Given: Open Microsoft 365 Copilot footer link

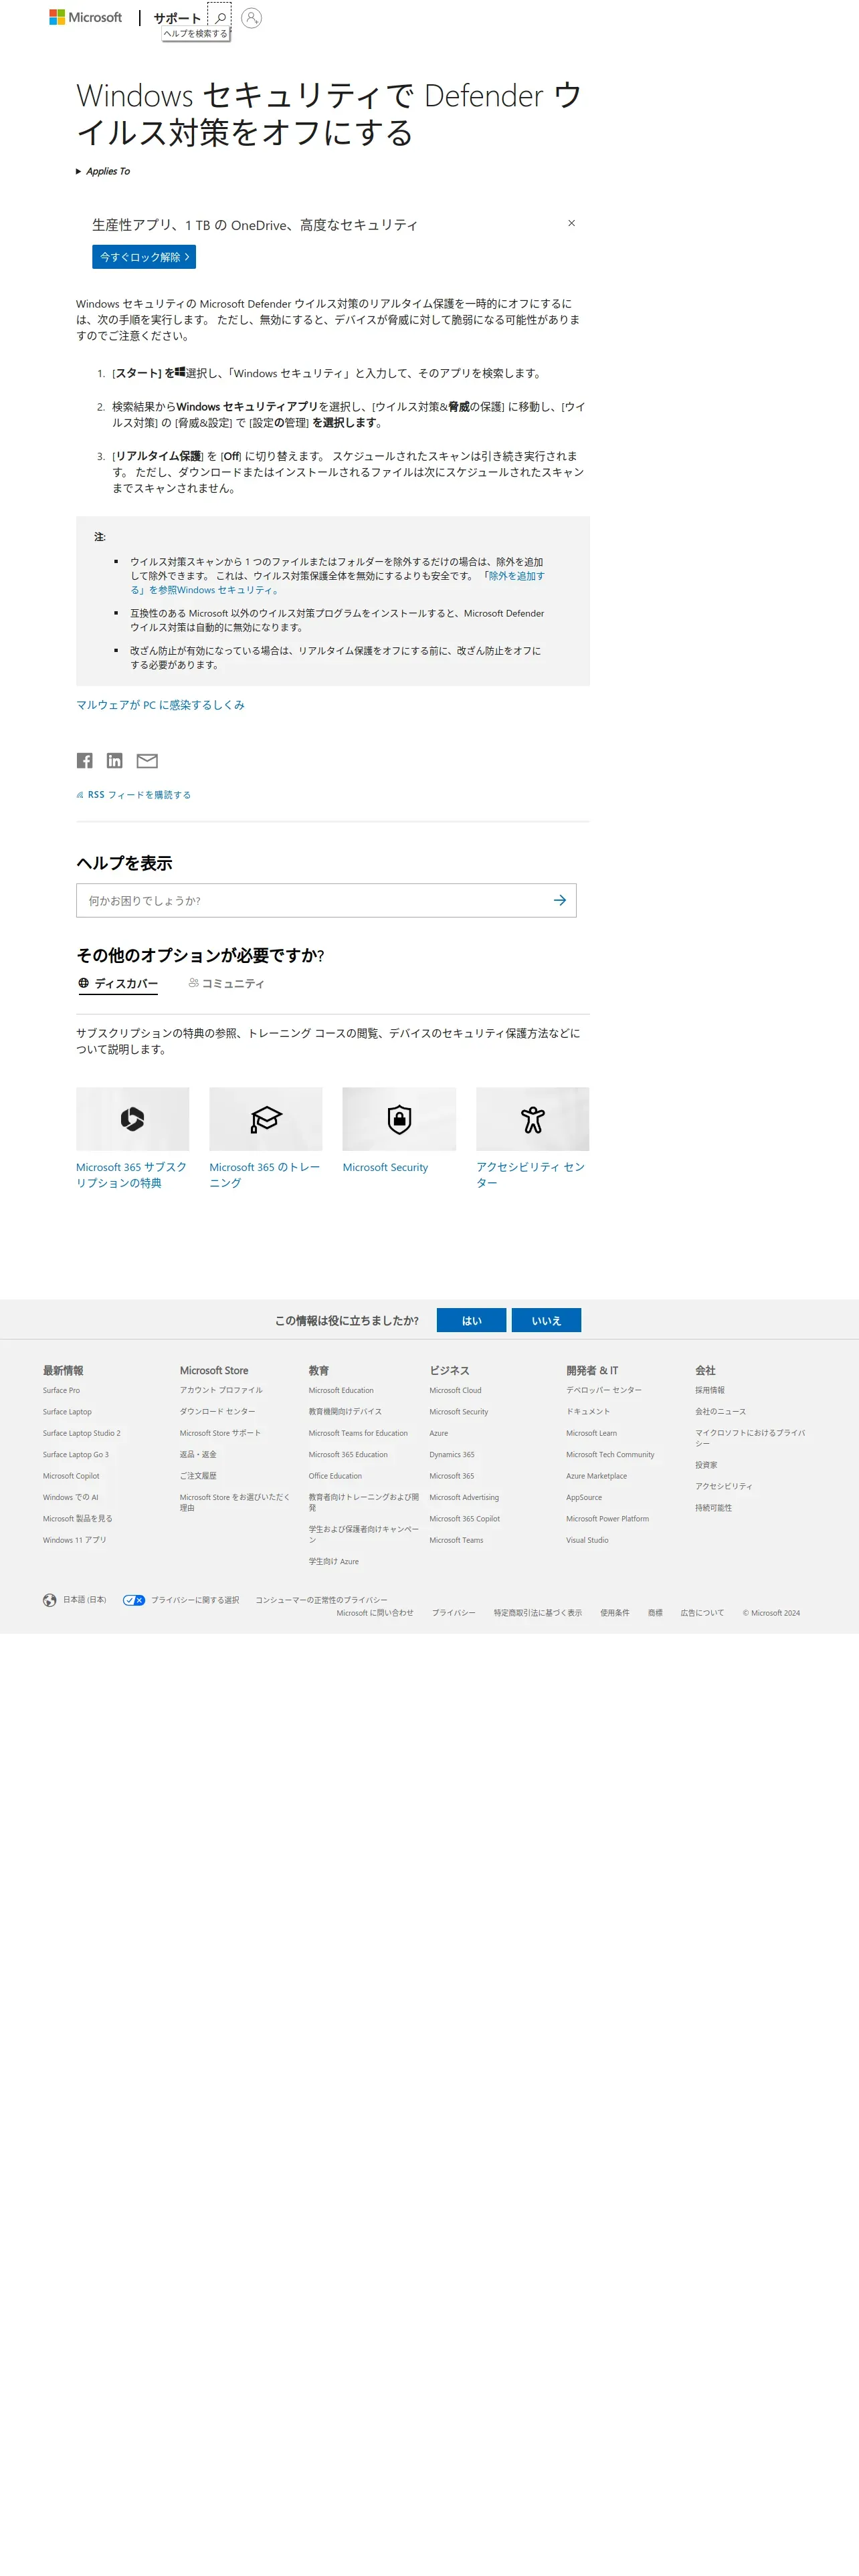Looking at the screenshot, I should point(464,1519).
